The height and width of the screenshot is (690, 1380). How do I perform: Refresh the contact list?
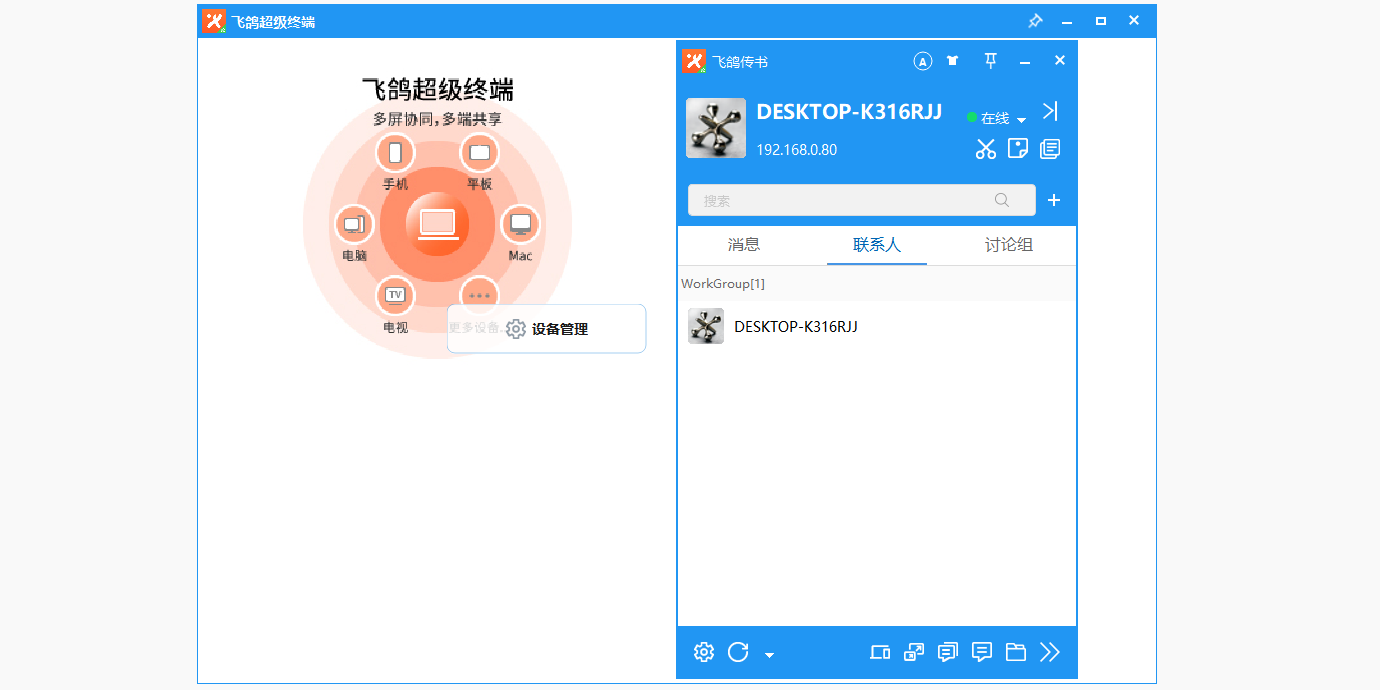[738, 652]
